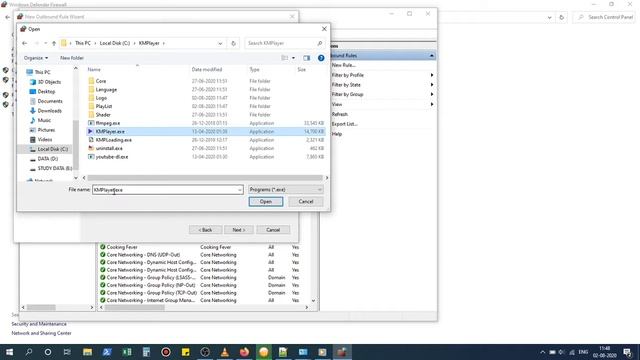Select the Logo folder
640x360 pixels.
pos(101,98)
